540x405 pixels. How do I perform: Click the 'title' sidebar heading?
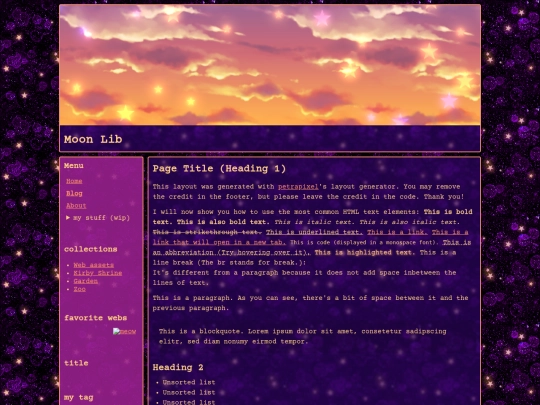(x=76, y=363)
